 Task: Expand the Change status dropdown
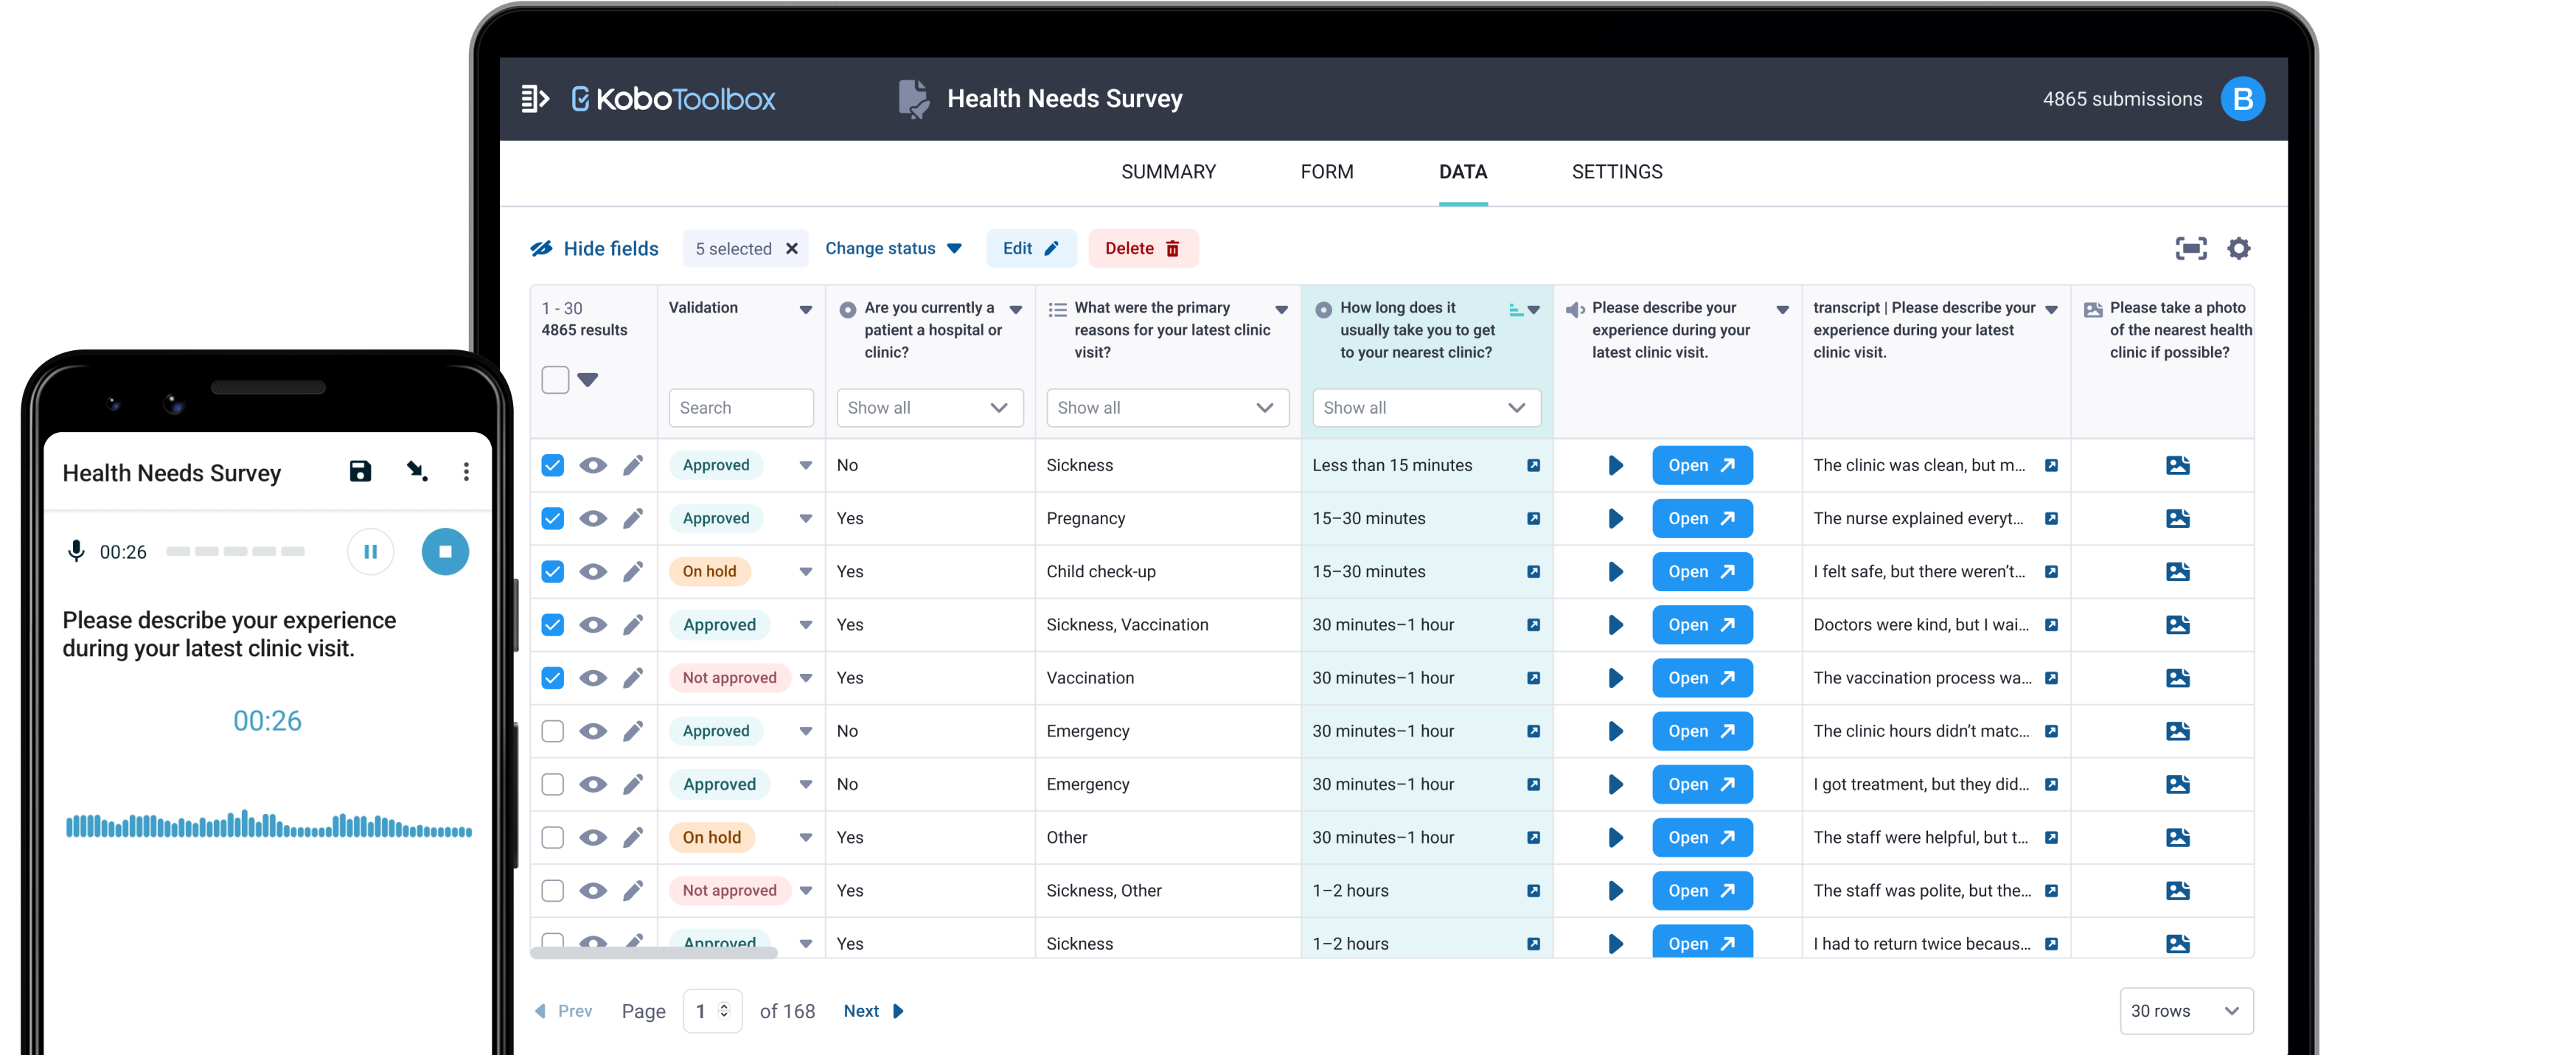(x=893, y=248)
